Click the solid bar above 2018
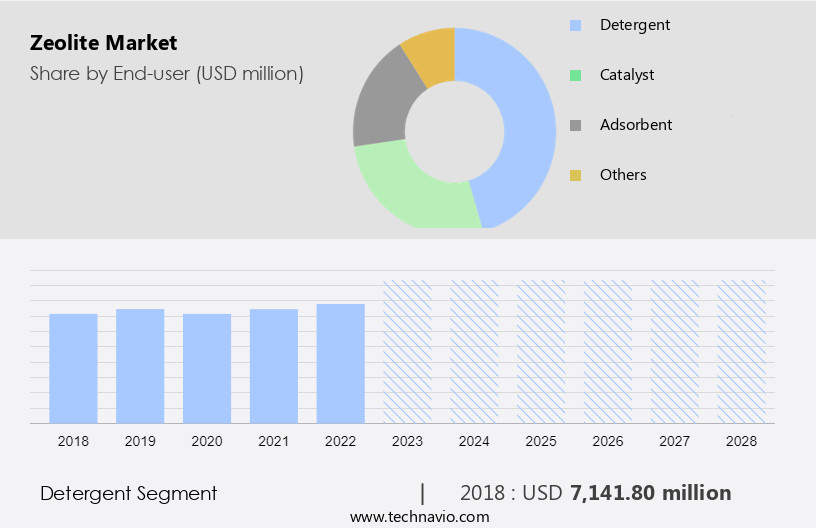The width and height of the screenshot is (816, 528). (x=73, y=368)
